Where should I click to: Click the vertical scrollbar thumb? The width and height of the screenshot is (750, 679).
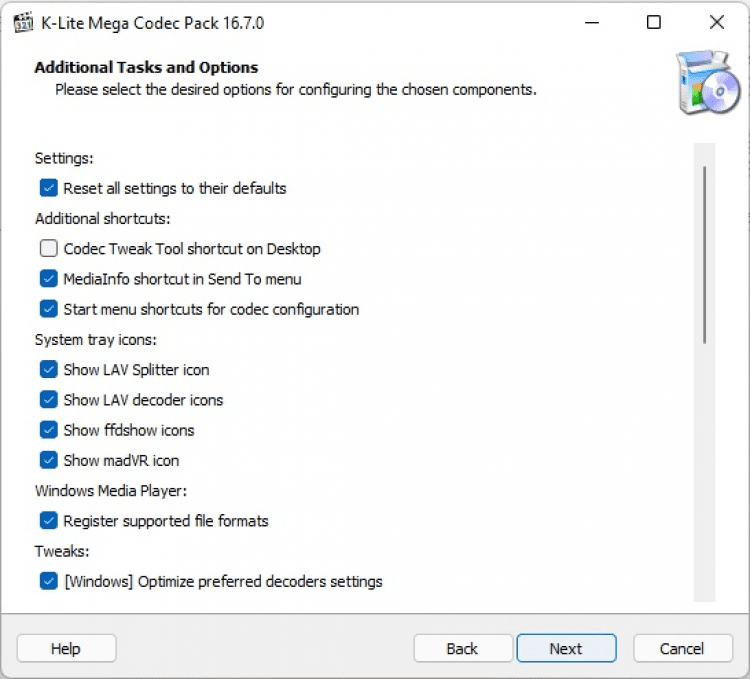coord(705,255)
